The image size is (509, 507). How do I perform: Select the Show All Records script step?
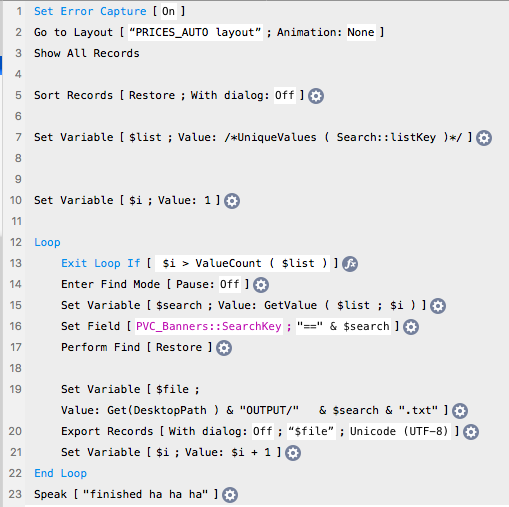coord(87,53)
